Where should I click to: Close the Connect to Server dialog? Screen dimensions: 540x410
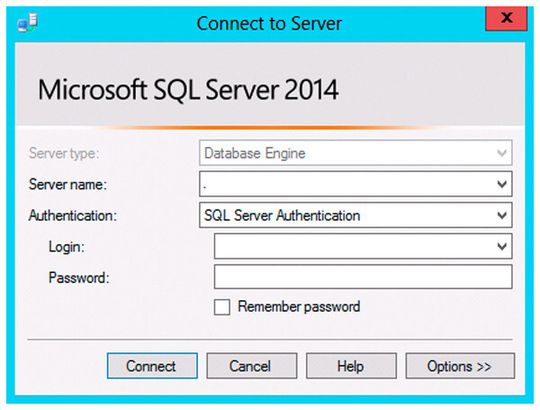click(506, 18)
